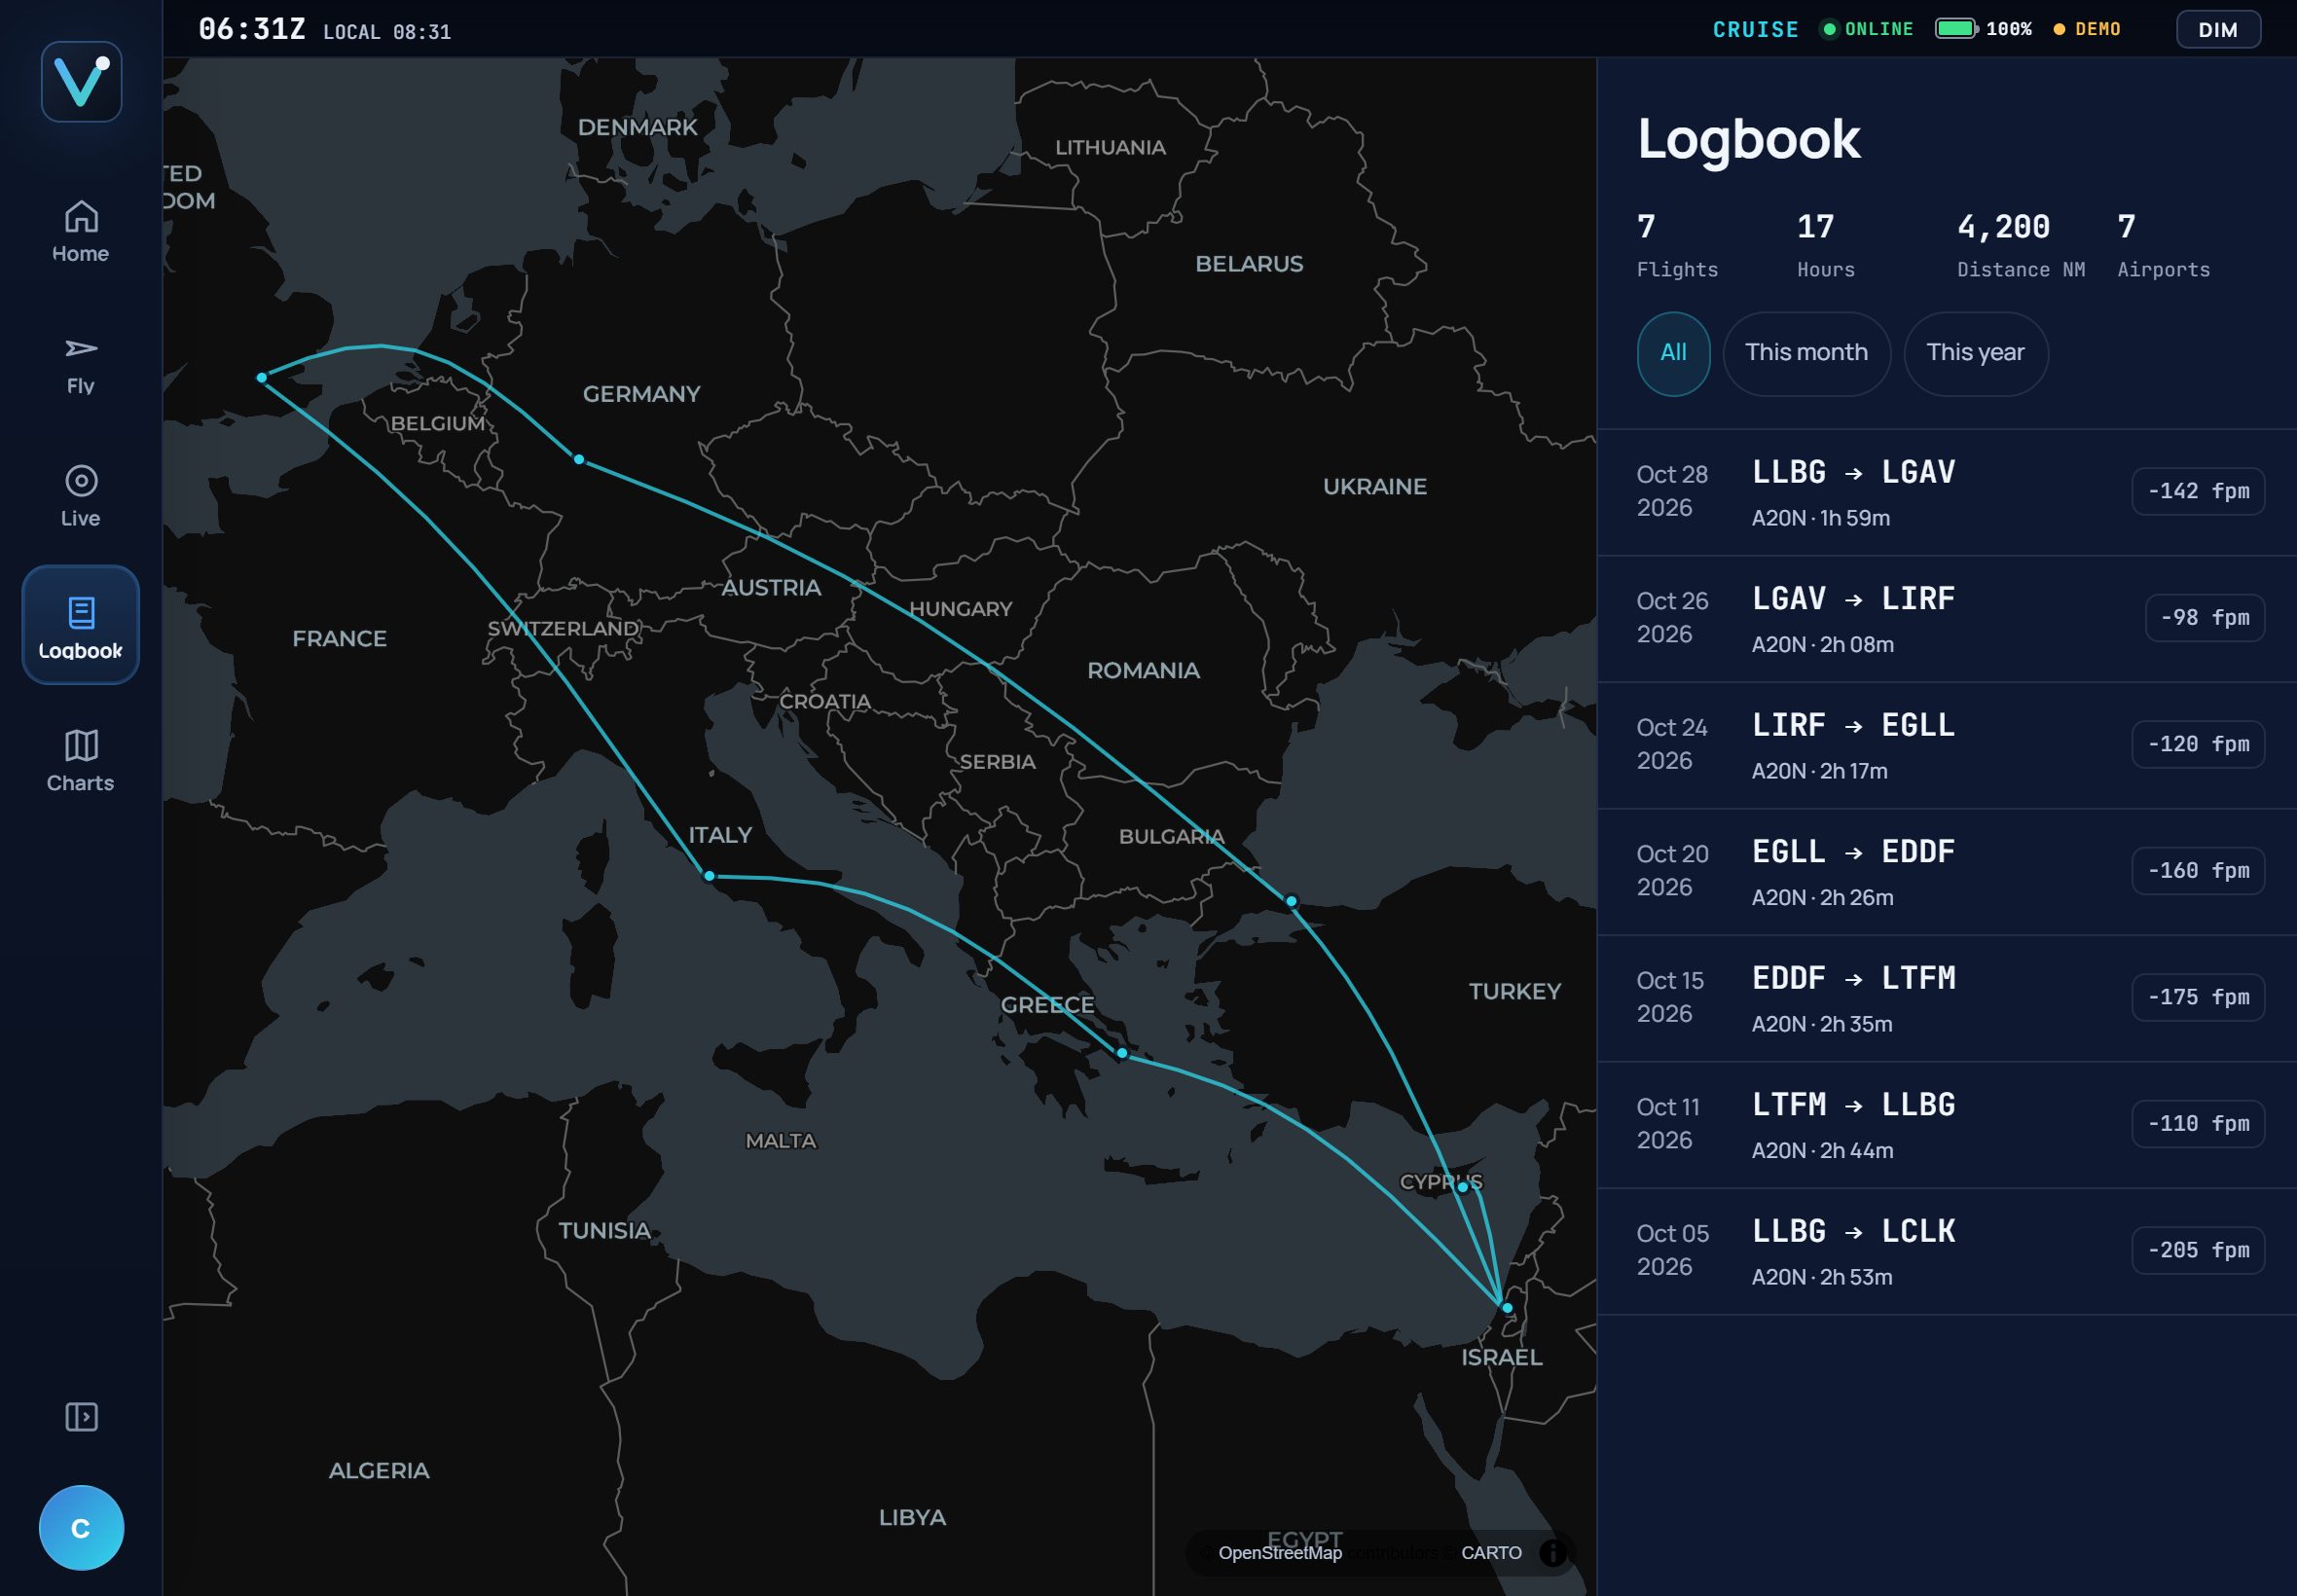Click the V app logo icon
2297x1596 pixels.
(81, 82)
